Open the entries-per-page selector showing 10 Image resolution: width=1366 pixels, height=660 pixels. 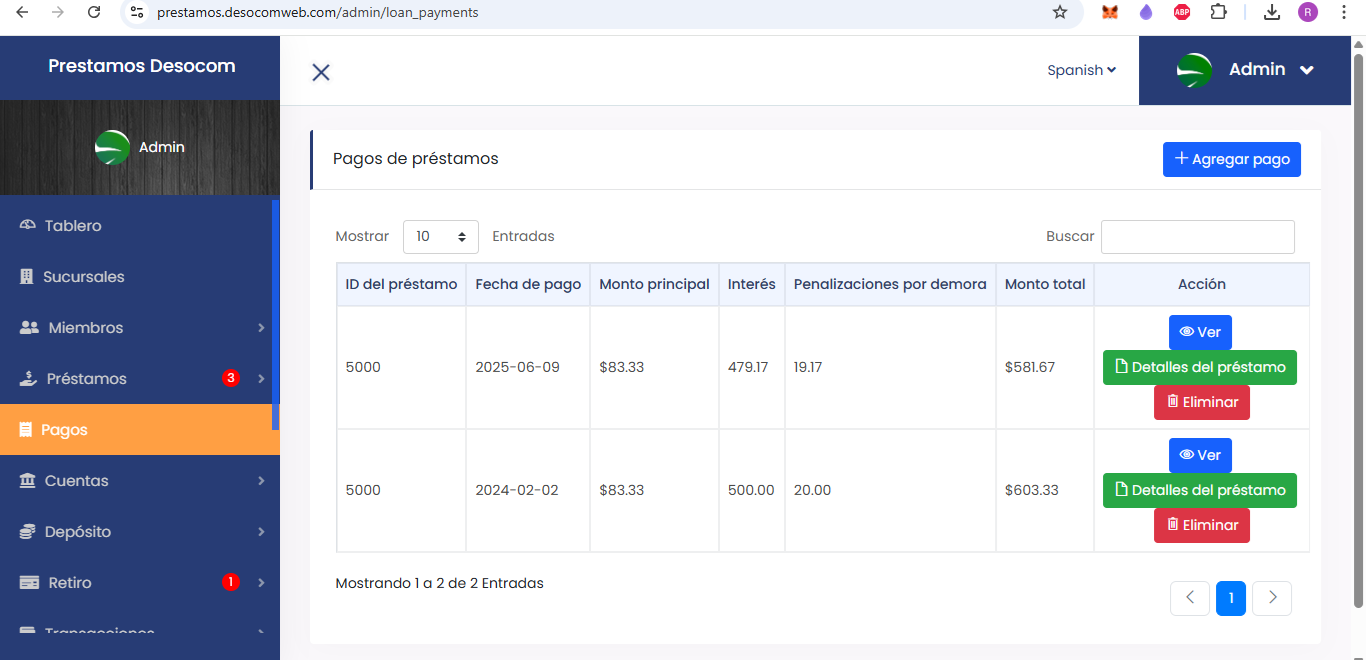tap(440, 237)
